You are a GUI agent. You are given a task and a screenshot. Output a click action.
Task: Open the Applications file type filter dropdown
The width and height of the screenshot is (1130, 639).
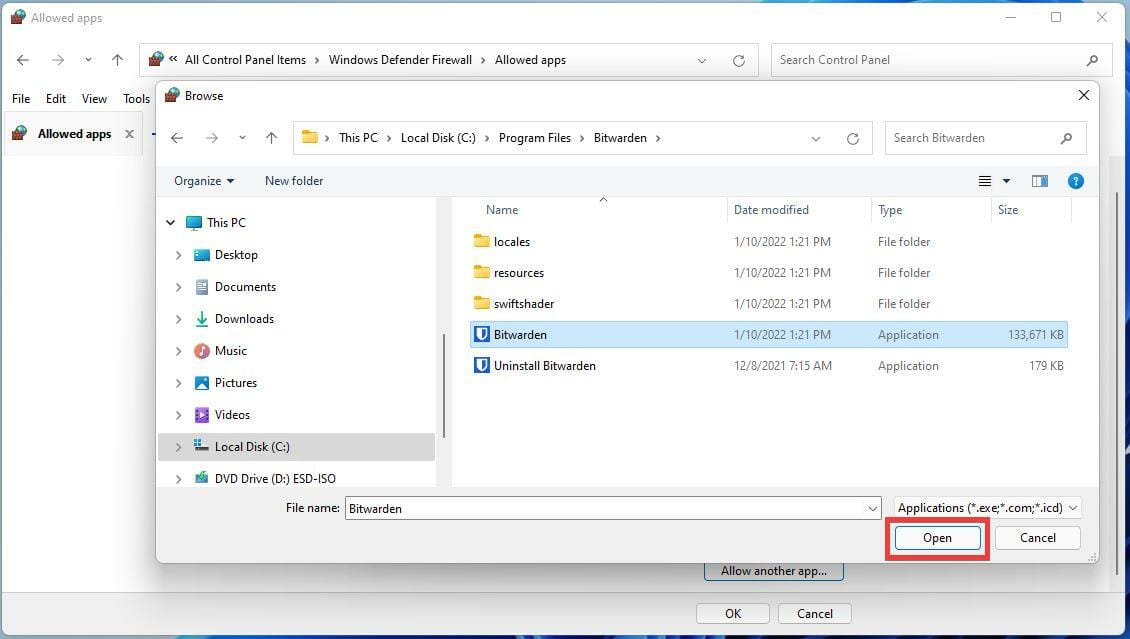click(987, 508)
